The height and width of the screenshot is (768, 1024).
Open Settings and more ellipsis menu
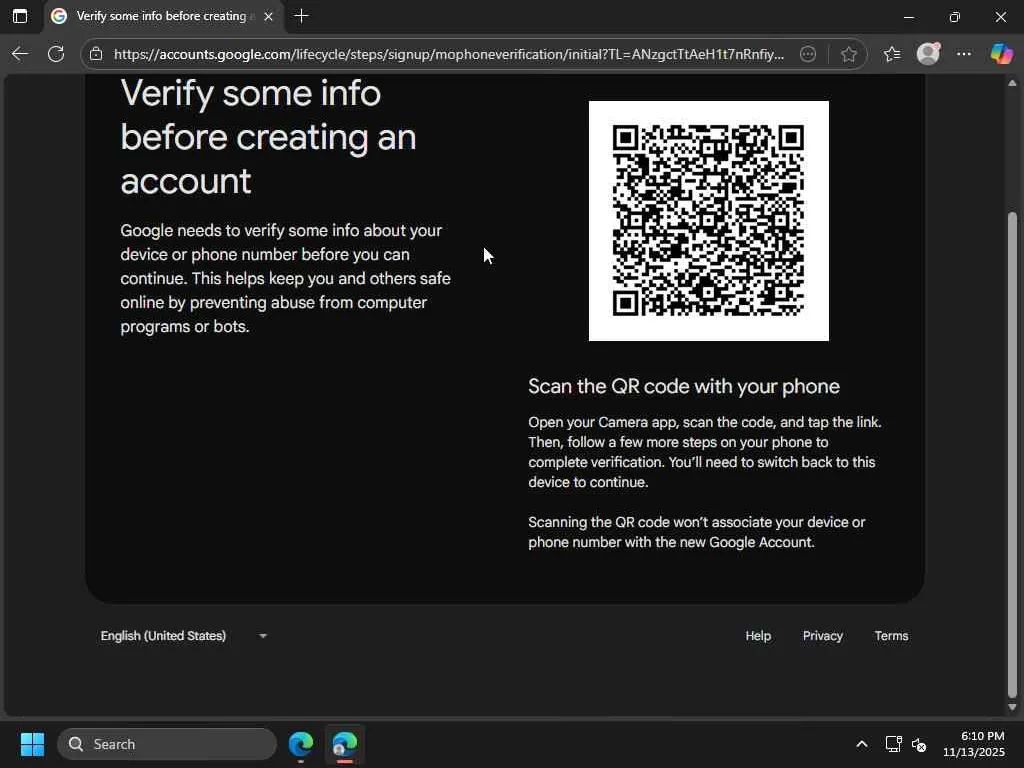click(964, 54)
